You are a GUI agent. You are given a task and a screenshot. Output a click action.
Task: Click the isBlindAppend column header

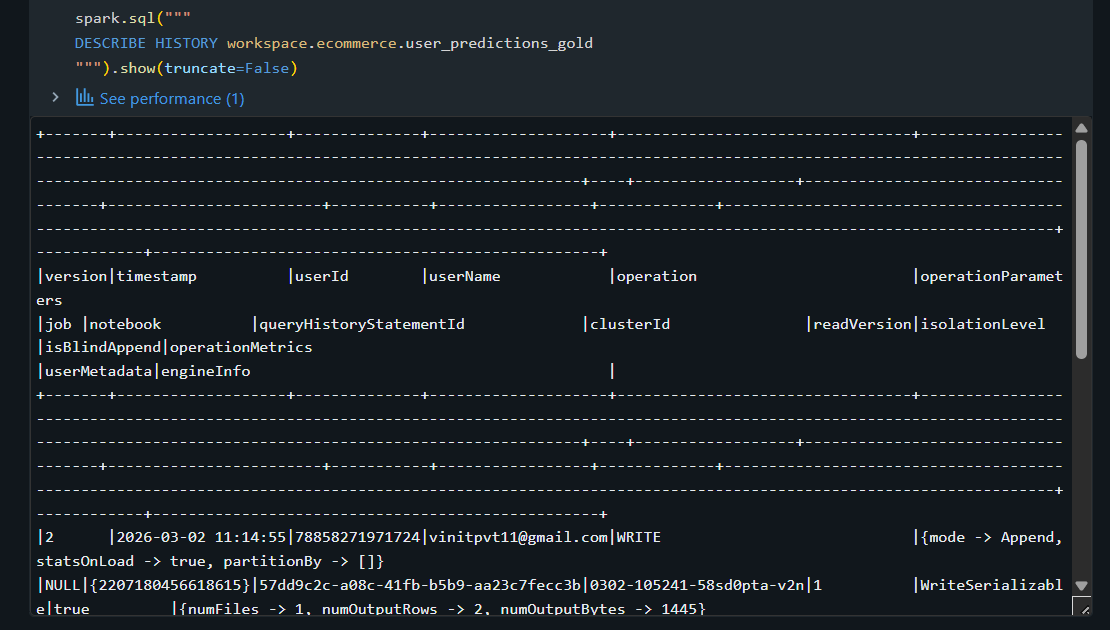(103, 347)
